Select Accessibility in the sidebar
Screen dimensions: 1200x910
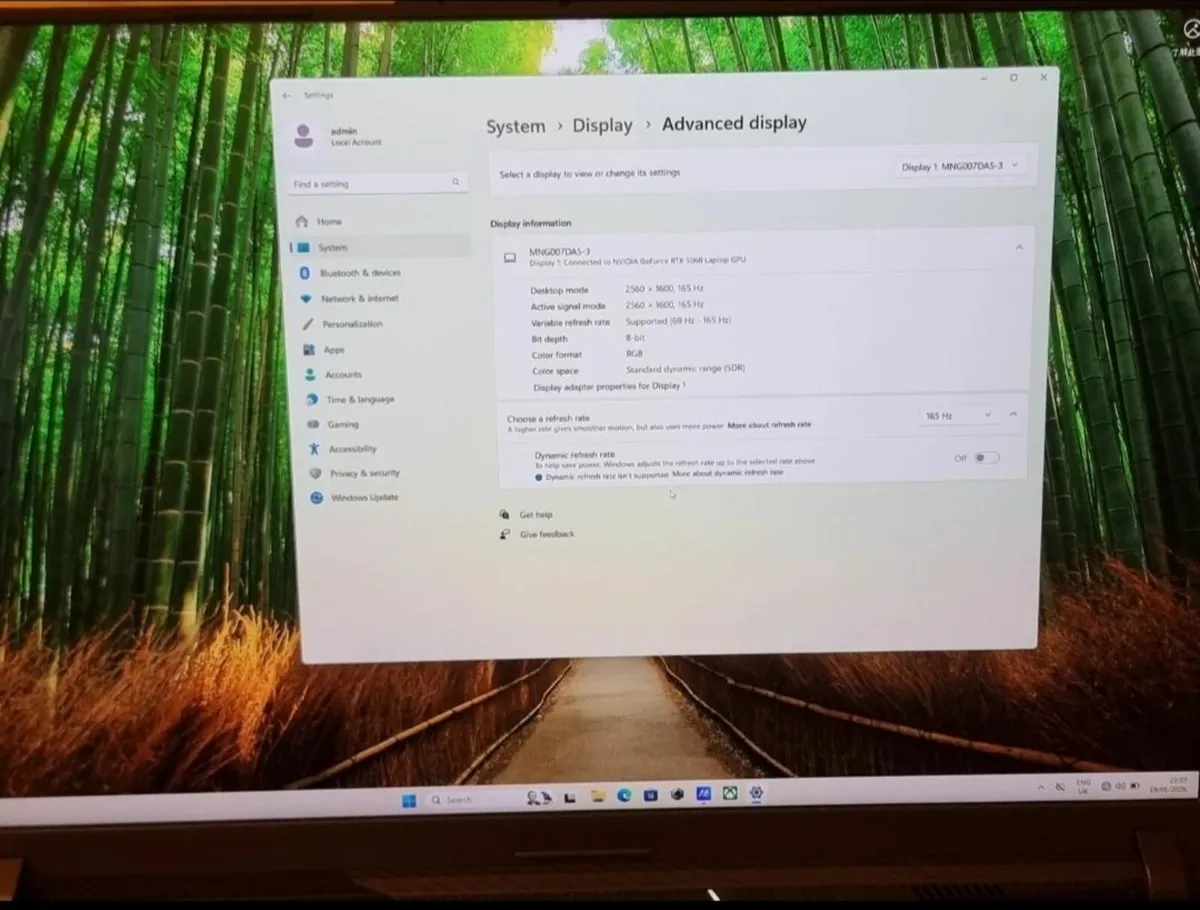tap(350, 448)
